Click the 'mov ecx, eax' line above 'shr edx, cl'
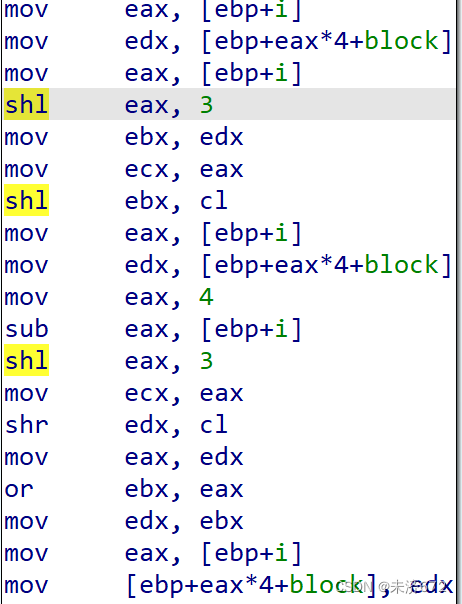This screenshot has height=604, width=462. tap(124, 393)
